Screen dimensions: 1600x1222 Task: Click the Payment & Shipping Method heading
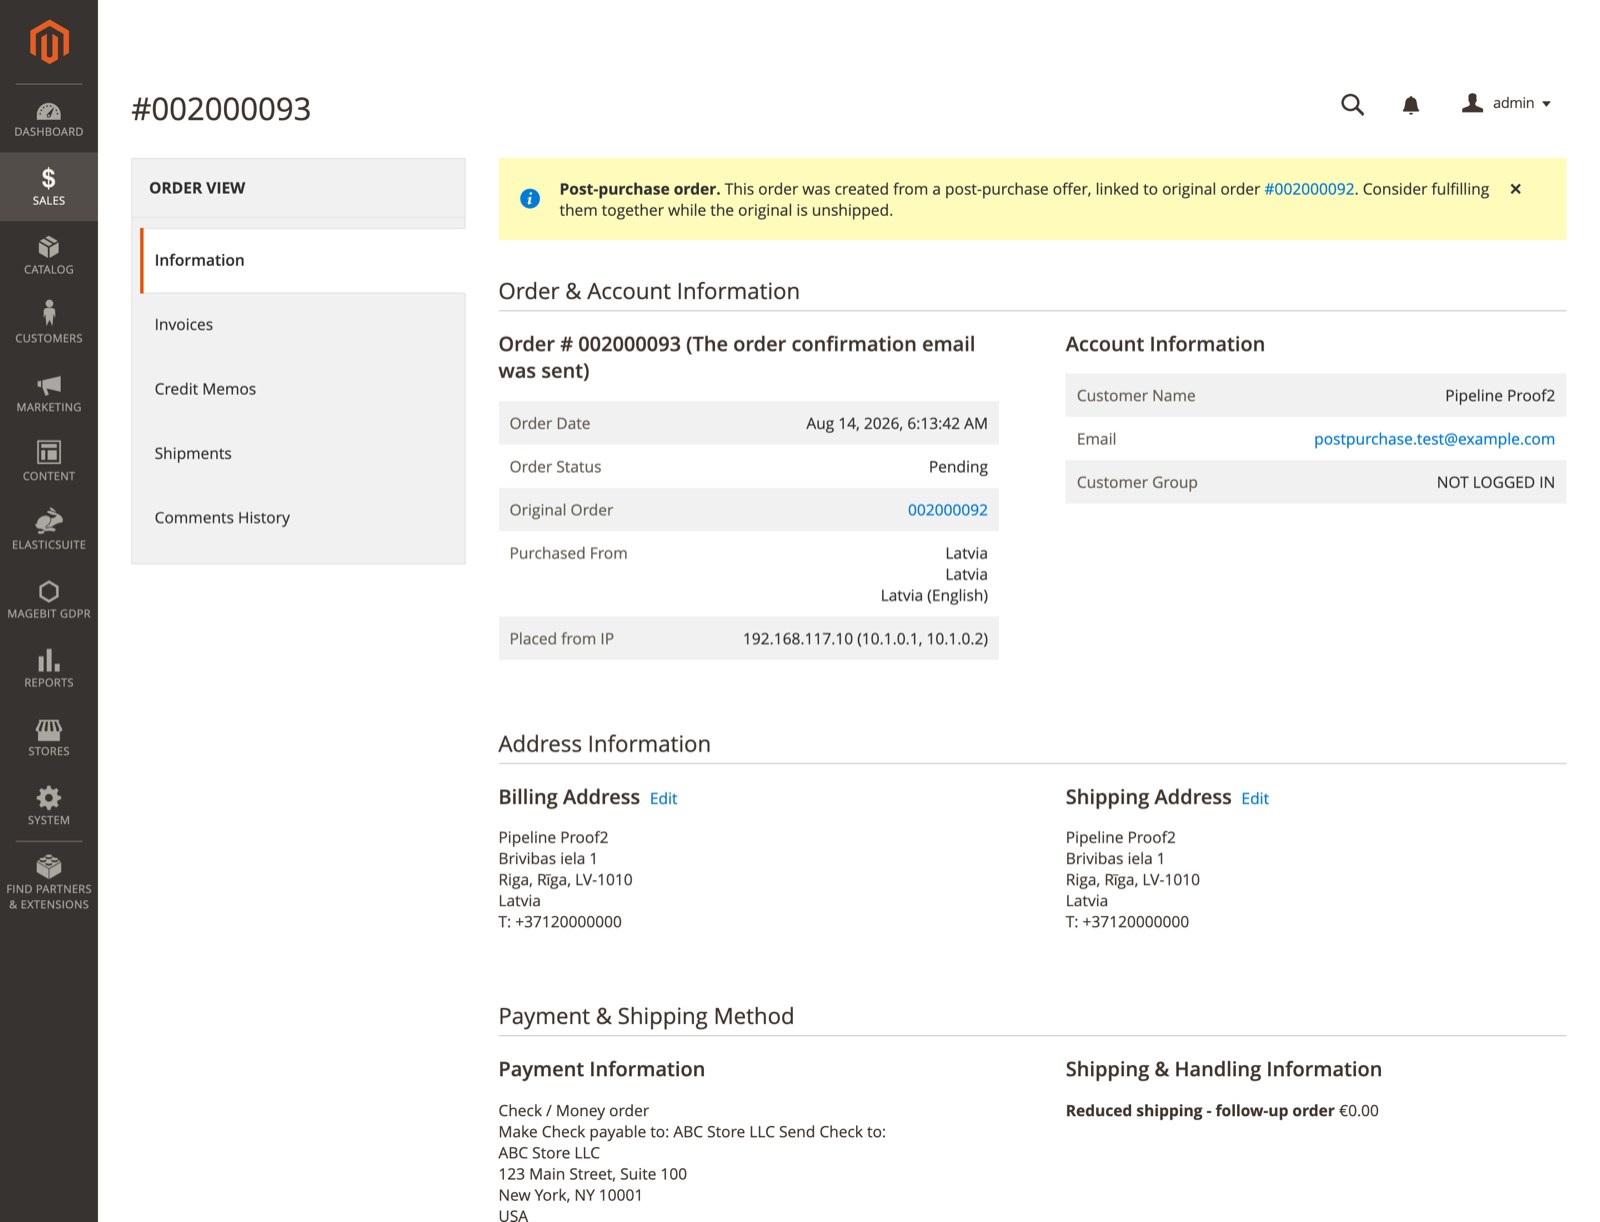pyautogui.click(x=646, y=1016)
